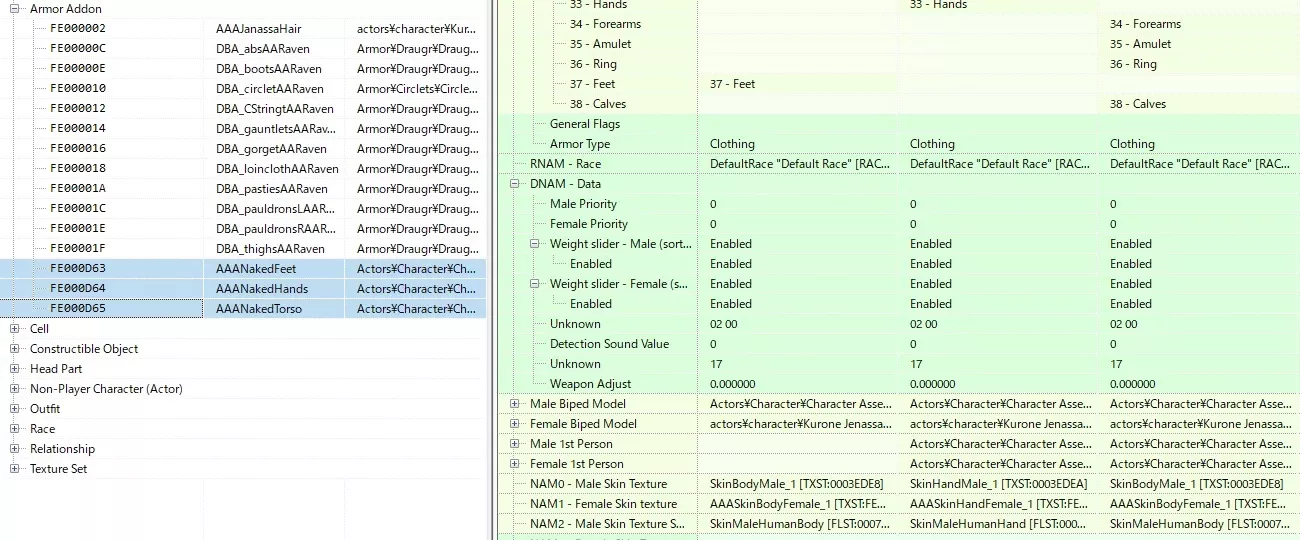Click the AAANakedHands editor ID cell
The width and height of the screenshot is (1300, 540).
[x=262, y=288]
